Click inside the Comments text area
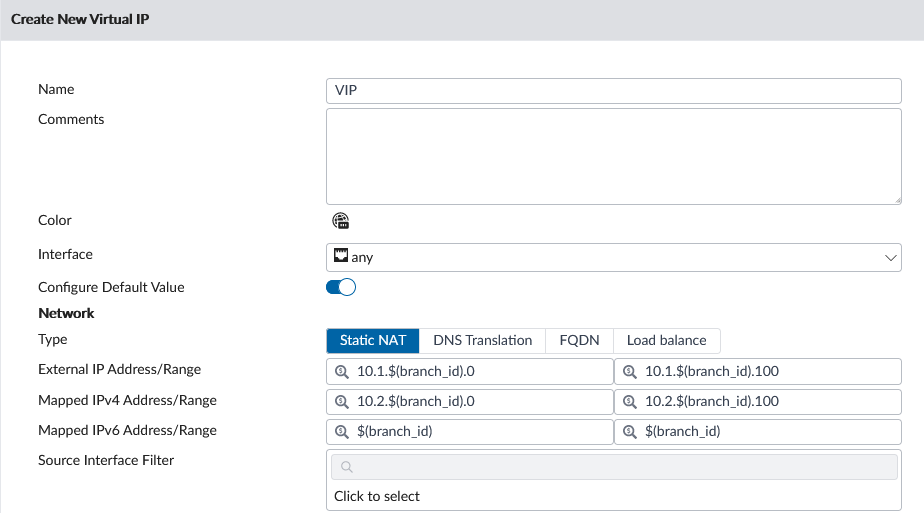The width and height of the screenshot is (924, 513). 613,156
